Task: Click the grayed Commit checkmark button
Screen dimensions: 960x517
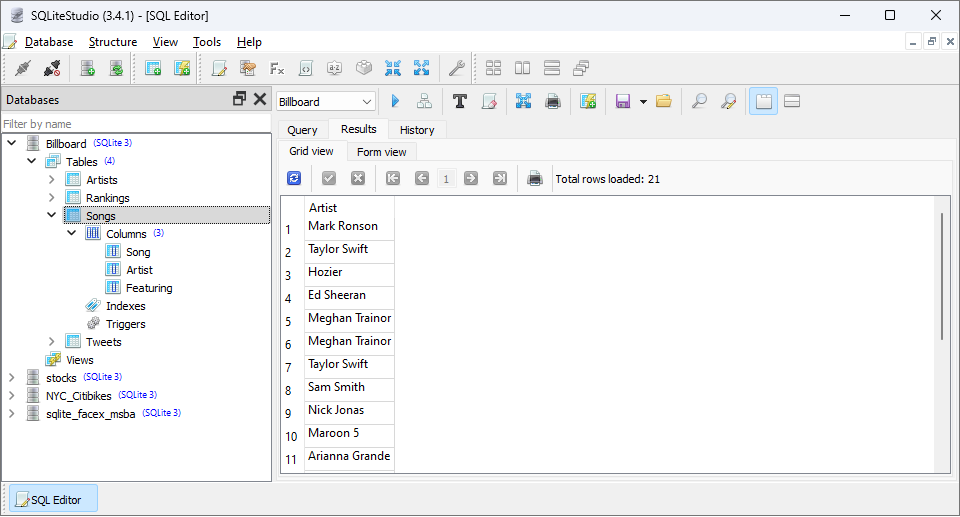Action: pyautogui.click(x=329, y=178)
